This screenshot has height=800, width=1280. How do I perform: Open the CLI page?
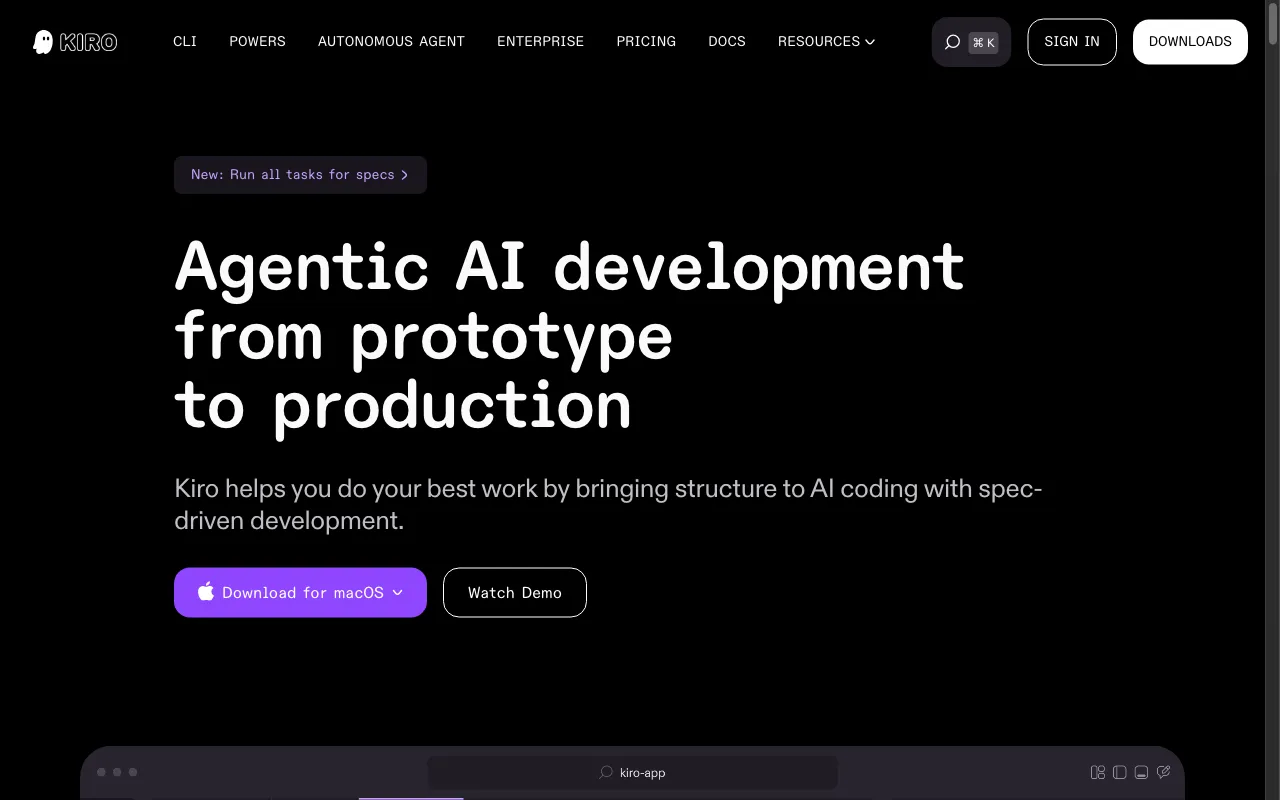pos(185,41)
